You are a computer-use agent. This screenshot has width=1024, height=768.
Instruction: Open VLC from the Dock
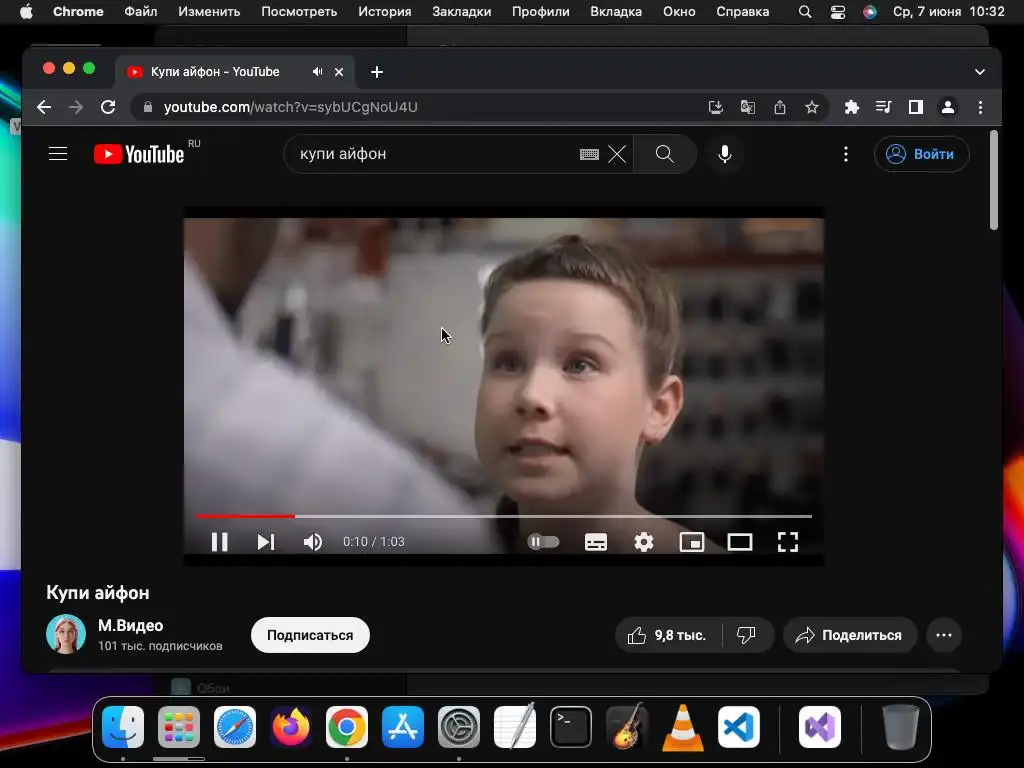click(x=683, y=727)
